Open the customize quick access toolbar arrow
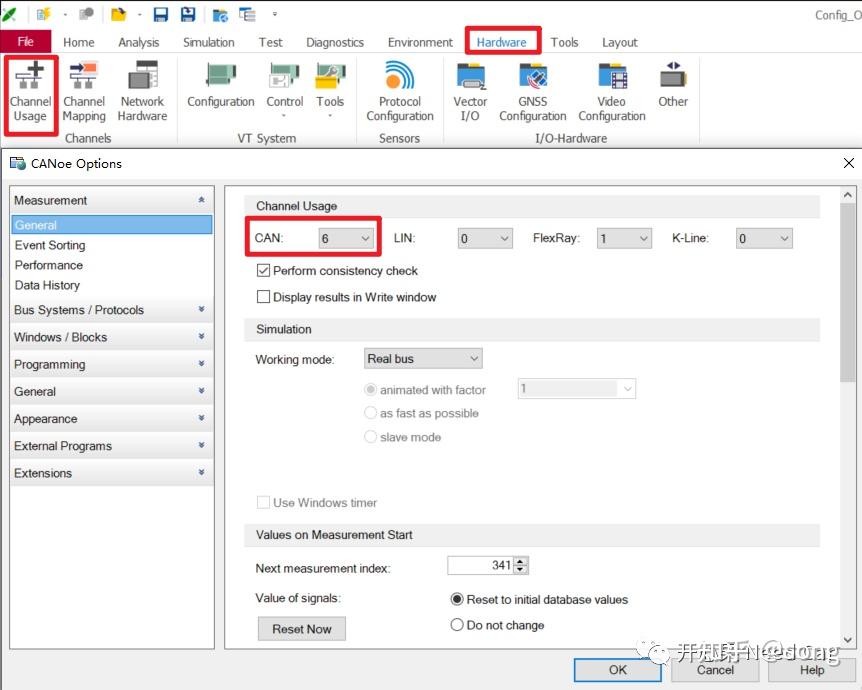862x690 pixels. pos(275,14)
